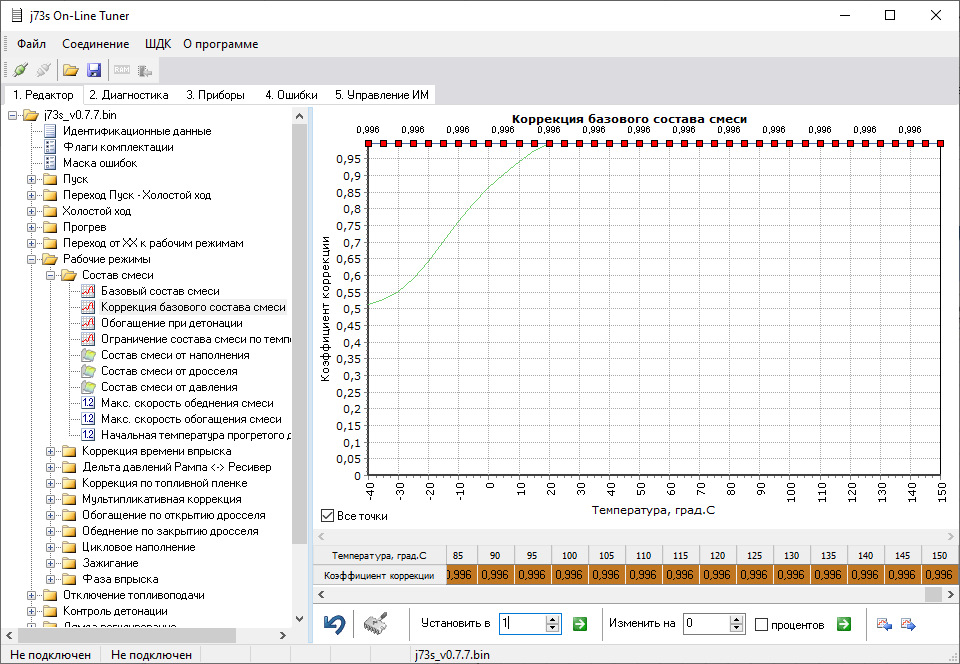Select the table cell for temperature 100

[569, 574]
